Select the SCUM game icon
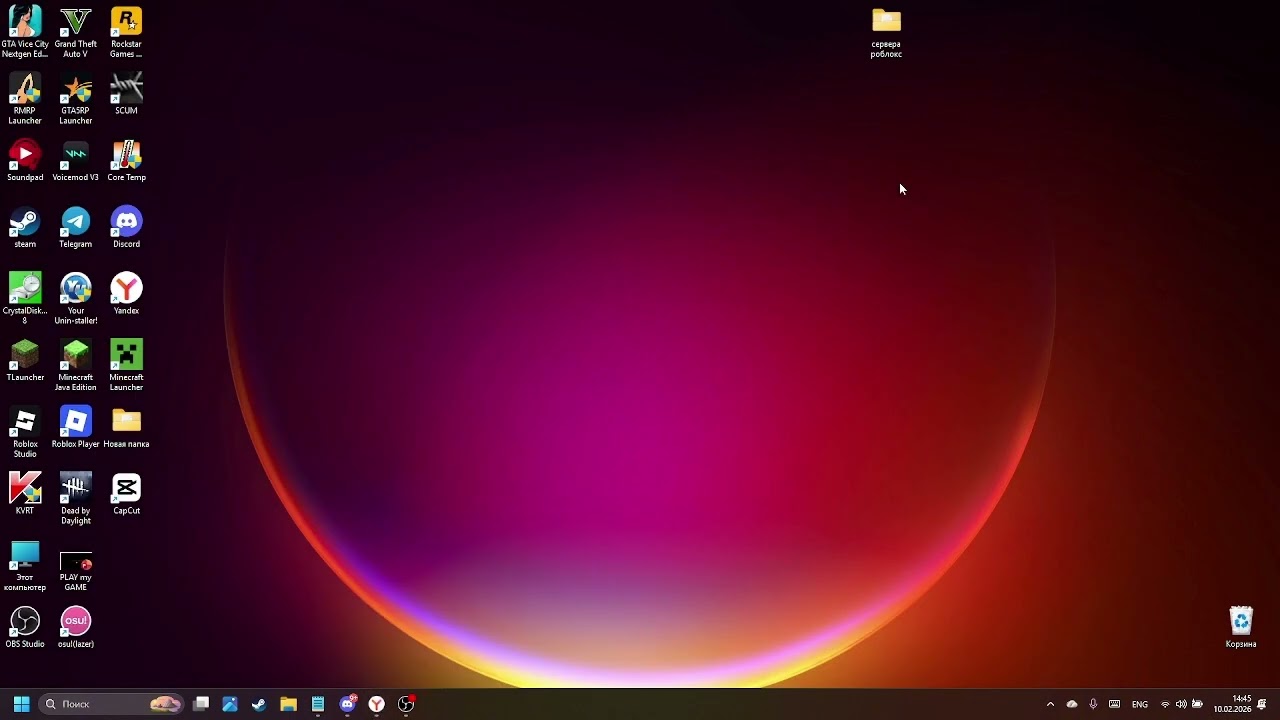The height and width of the screenshot is (720, 1280). (126, 94)
